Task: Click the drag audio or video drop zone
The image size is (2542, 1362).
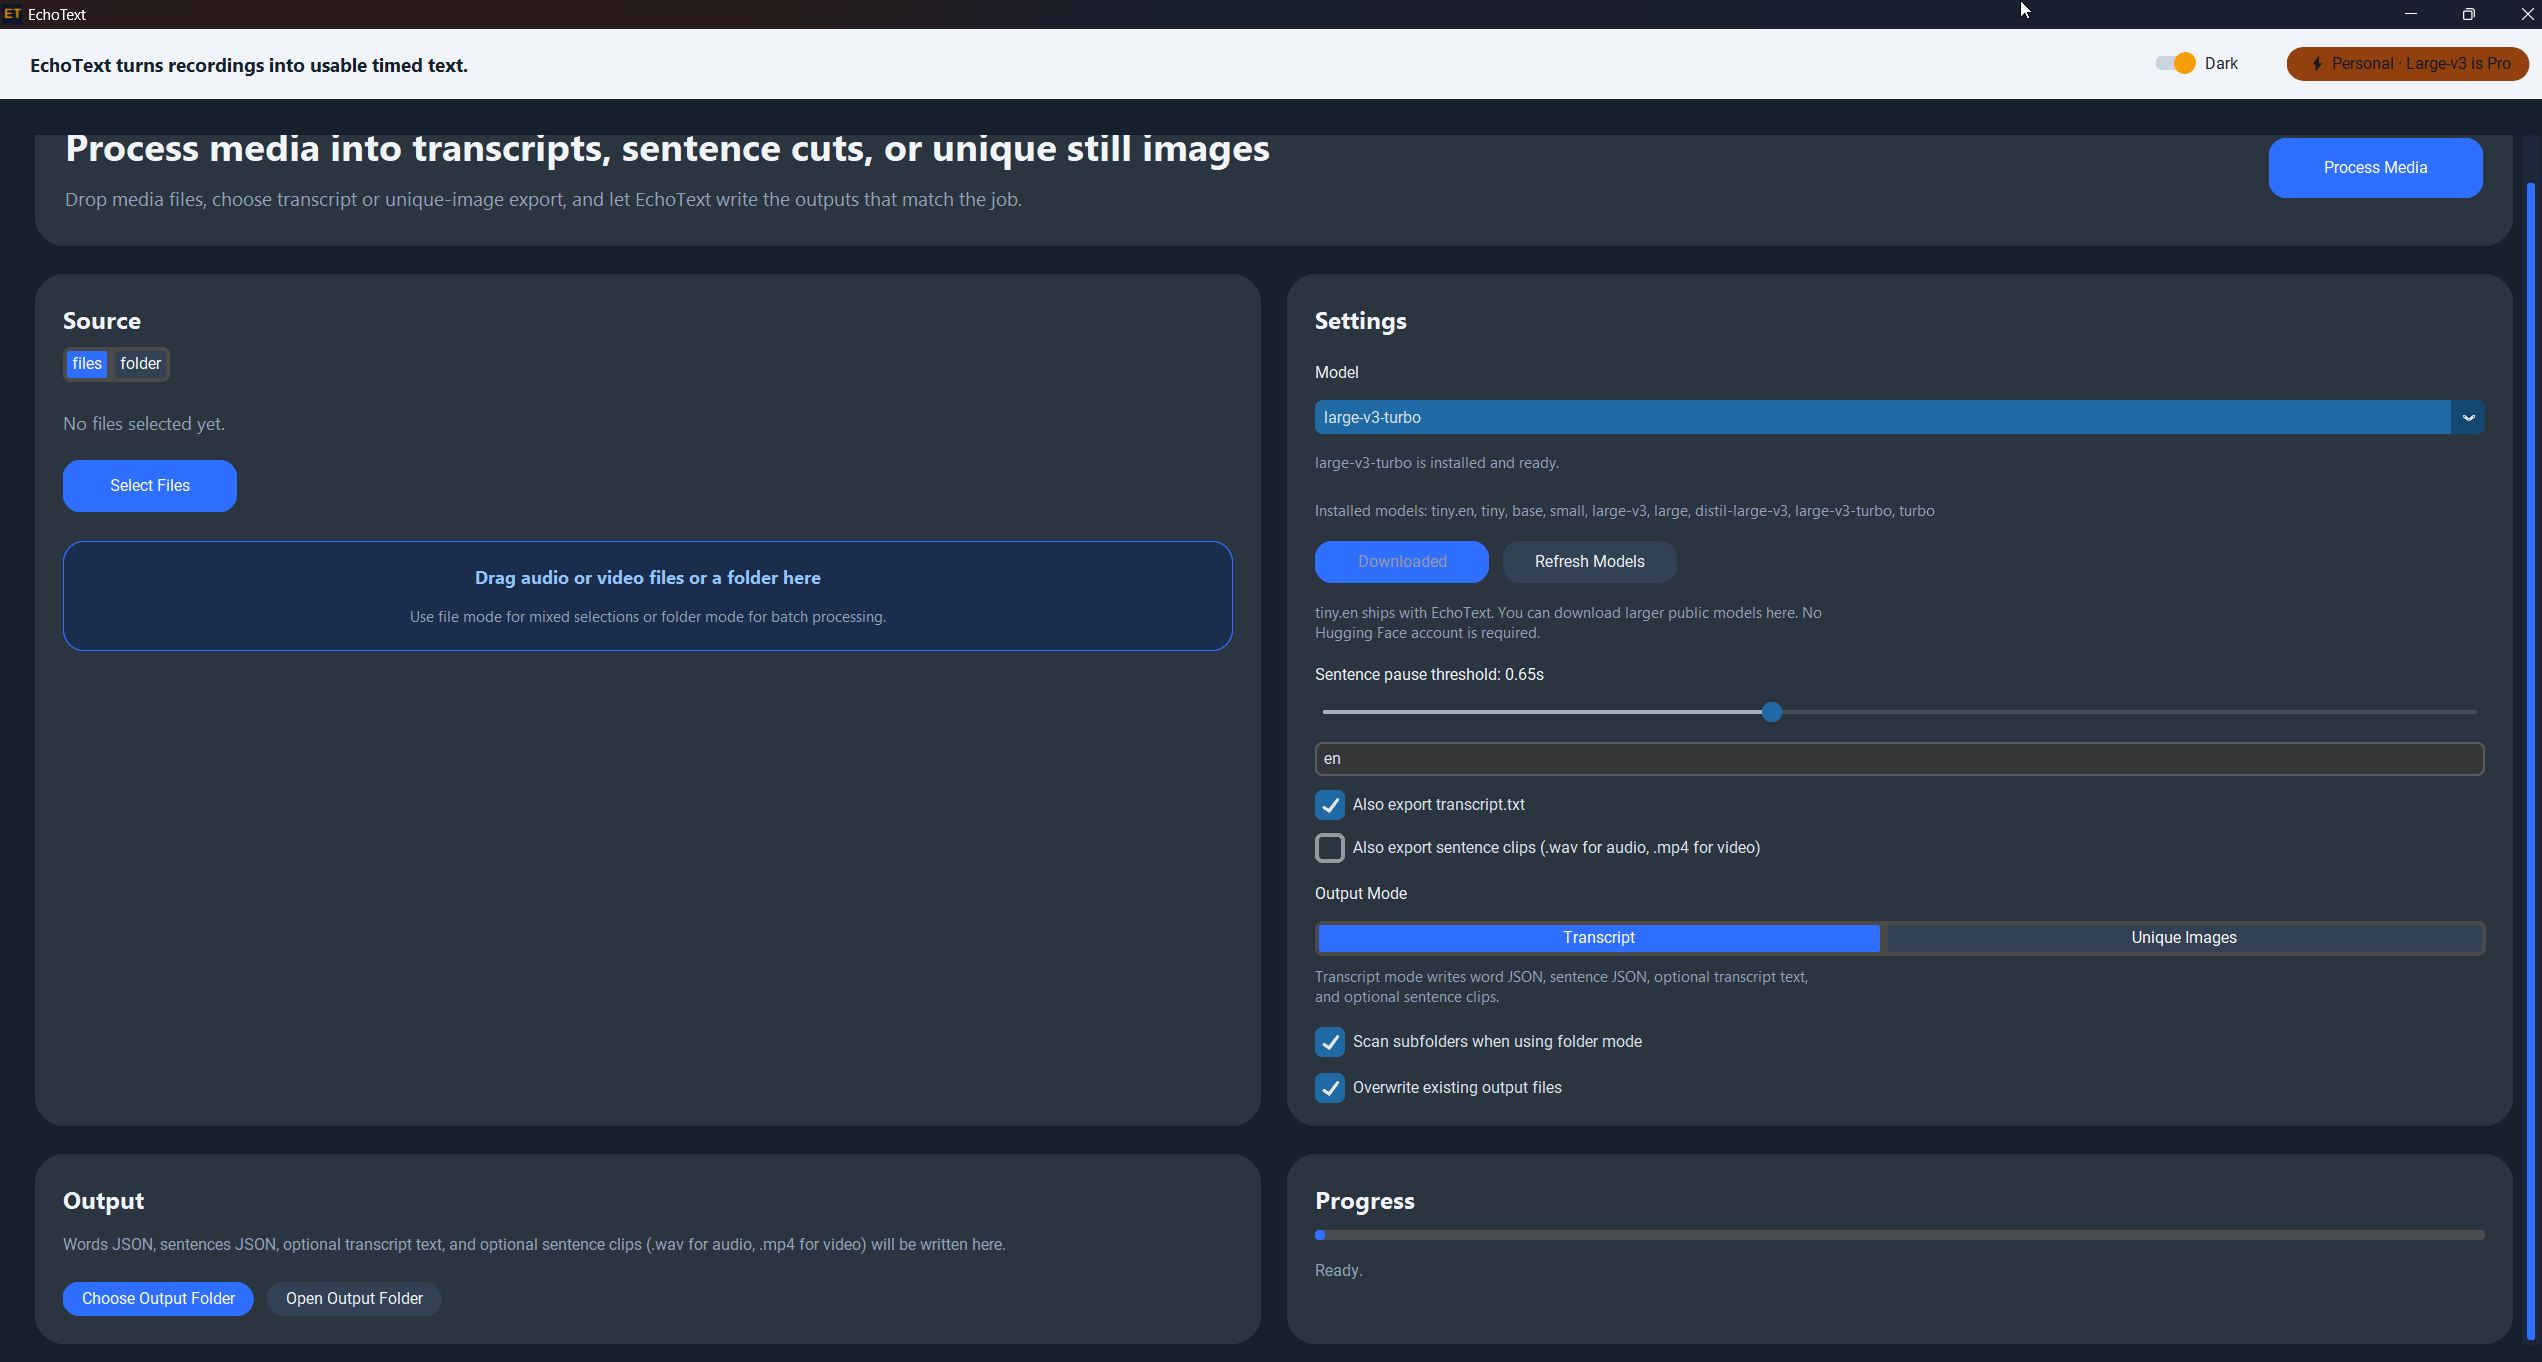Action: [x=647, y=596]
